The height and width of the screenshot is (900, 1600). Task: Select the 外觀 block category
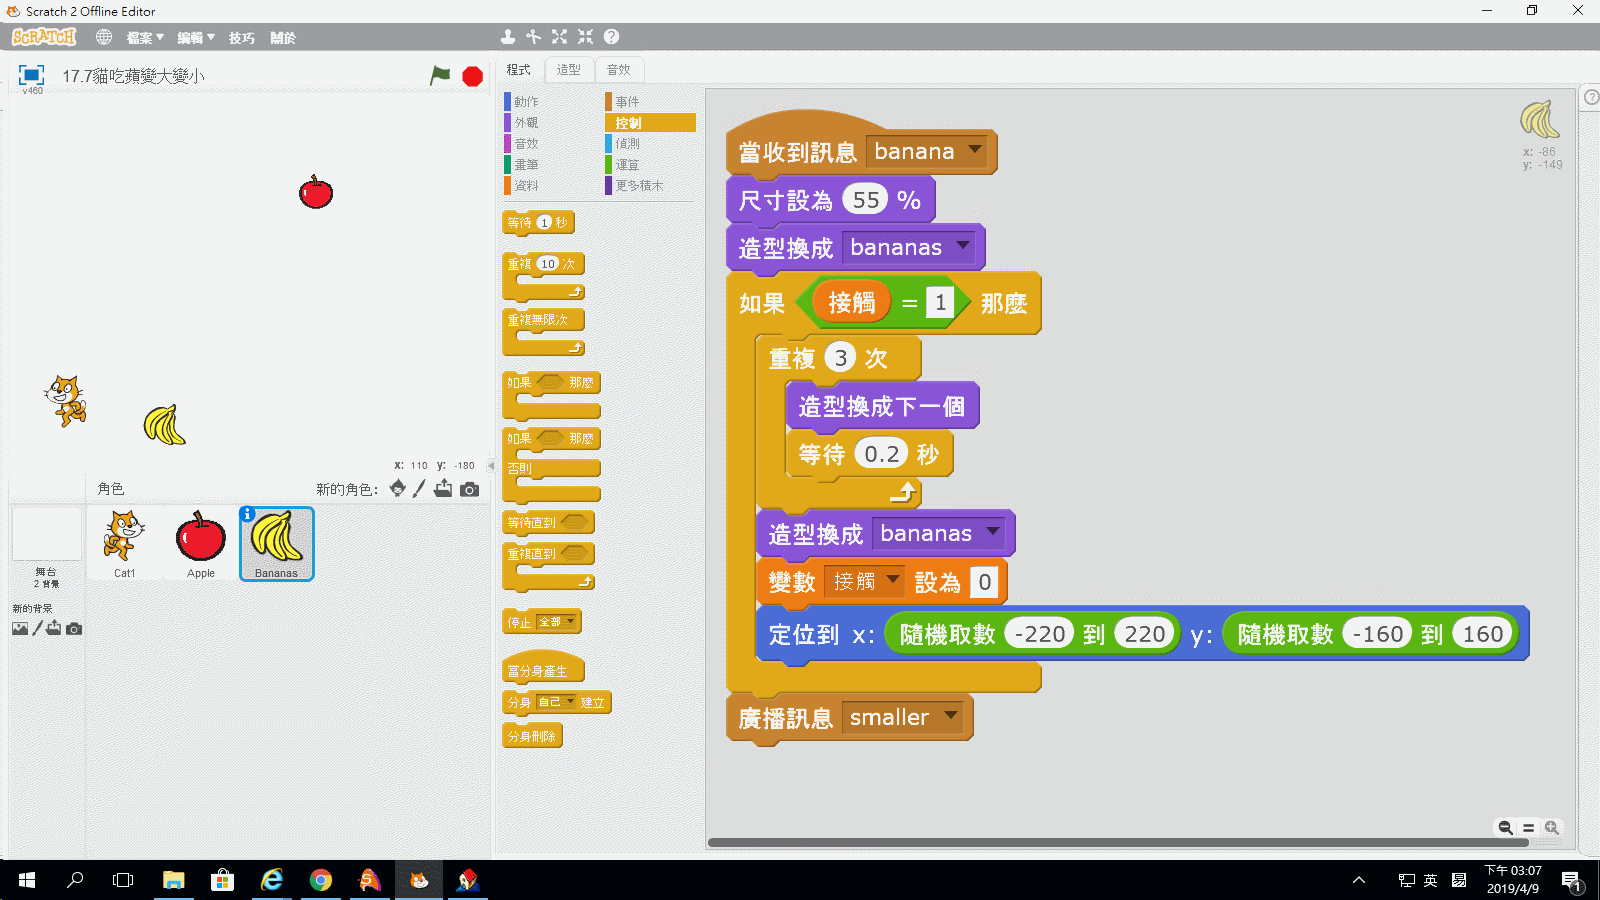pos(548,123)
